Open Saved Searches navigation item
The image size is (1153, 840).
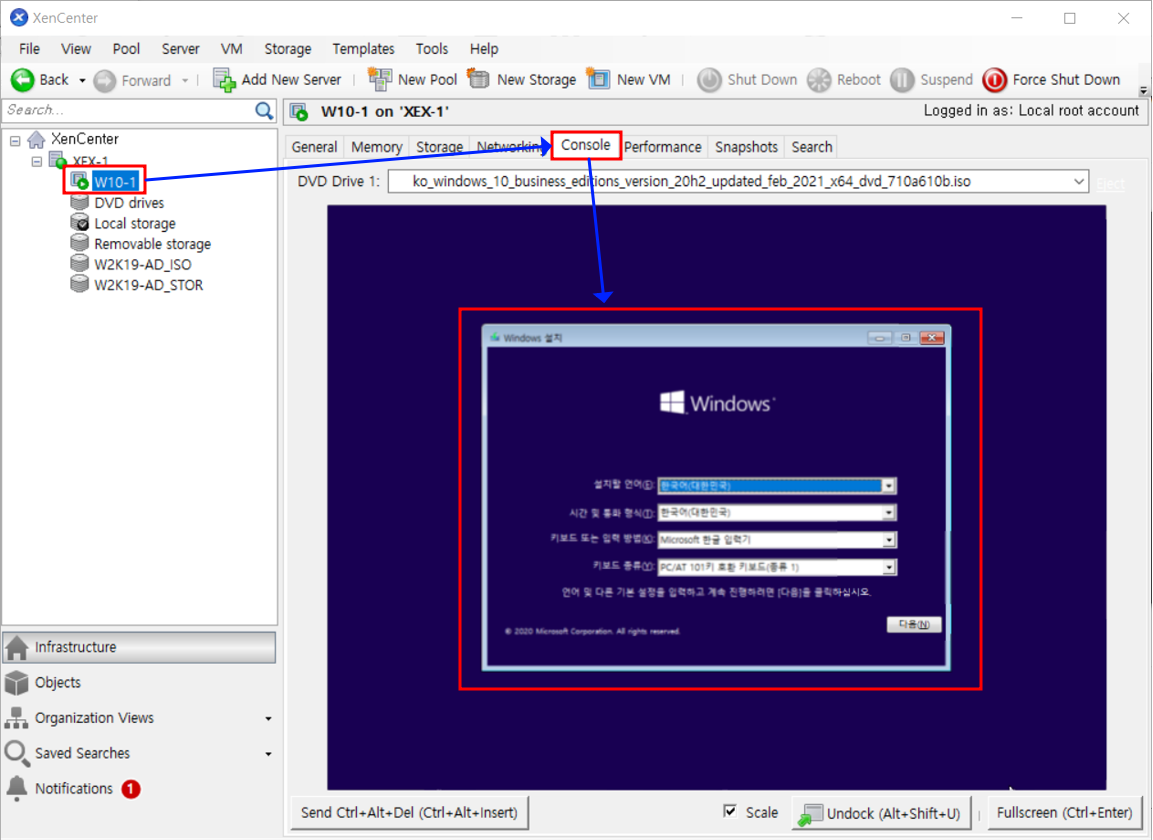pyautogui.click(x=82, y=753)
